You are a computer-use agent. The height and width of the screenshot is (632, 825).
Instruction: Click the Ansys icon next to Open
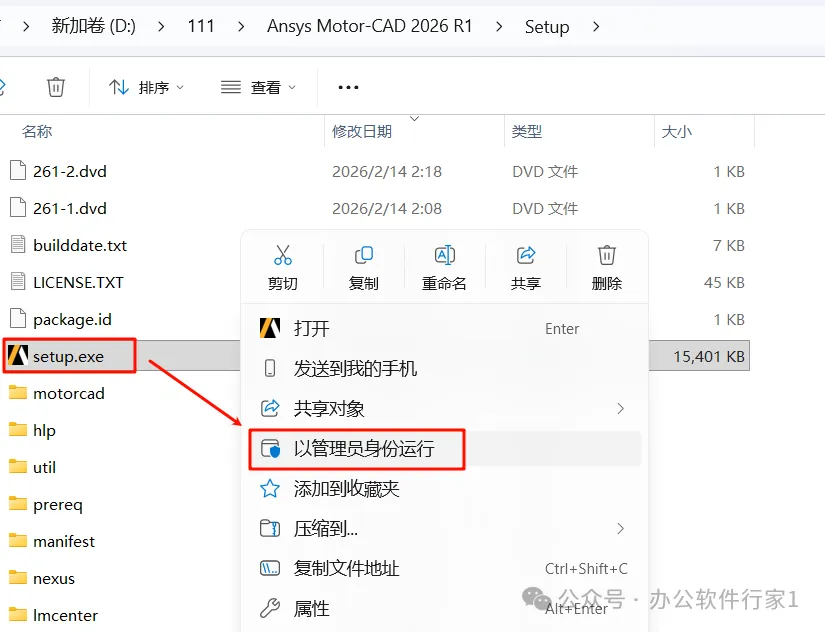(x=270, y=328)
